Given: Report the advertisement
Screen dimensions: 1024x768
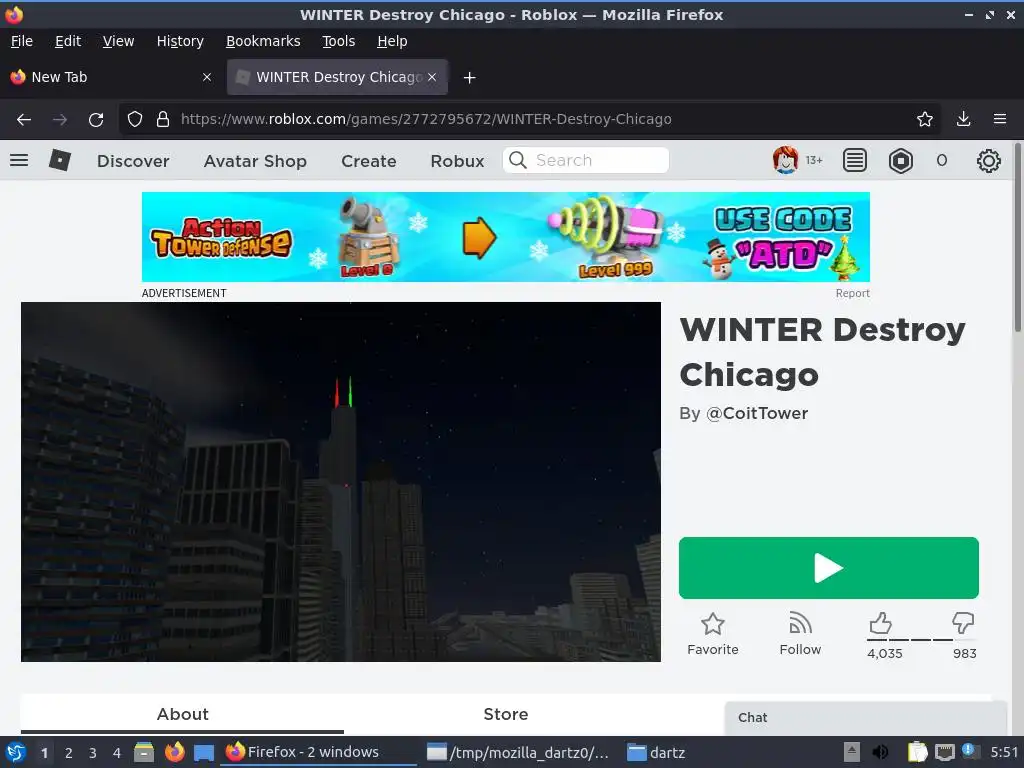Looking at the screenshot, I should coord(852,293).
